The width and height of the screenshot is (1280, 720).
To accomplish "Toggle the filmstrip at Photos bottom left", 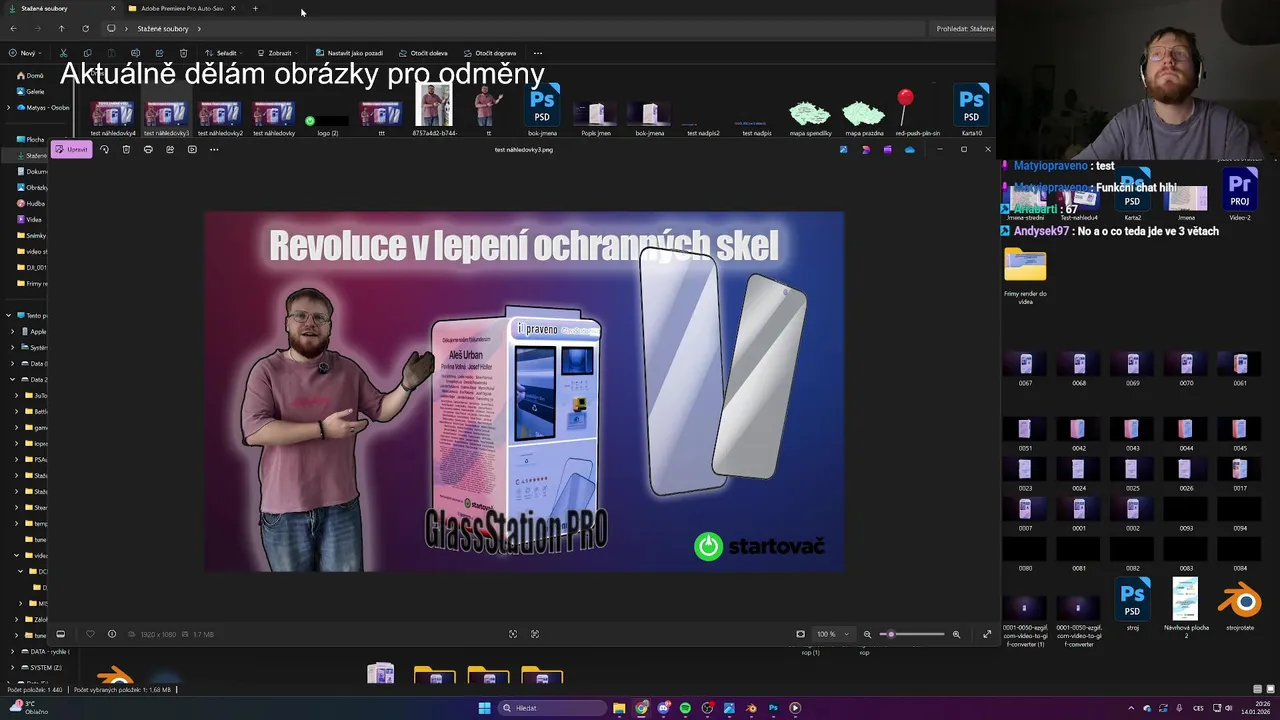I will [x=60, y=634].
